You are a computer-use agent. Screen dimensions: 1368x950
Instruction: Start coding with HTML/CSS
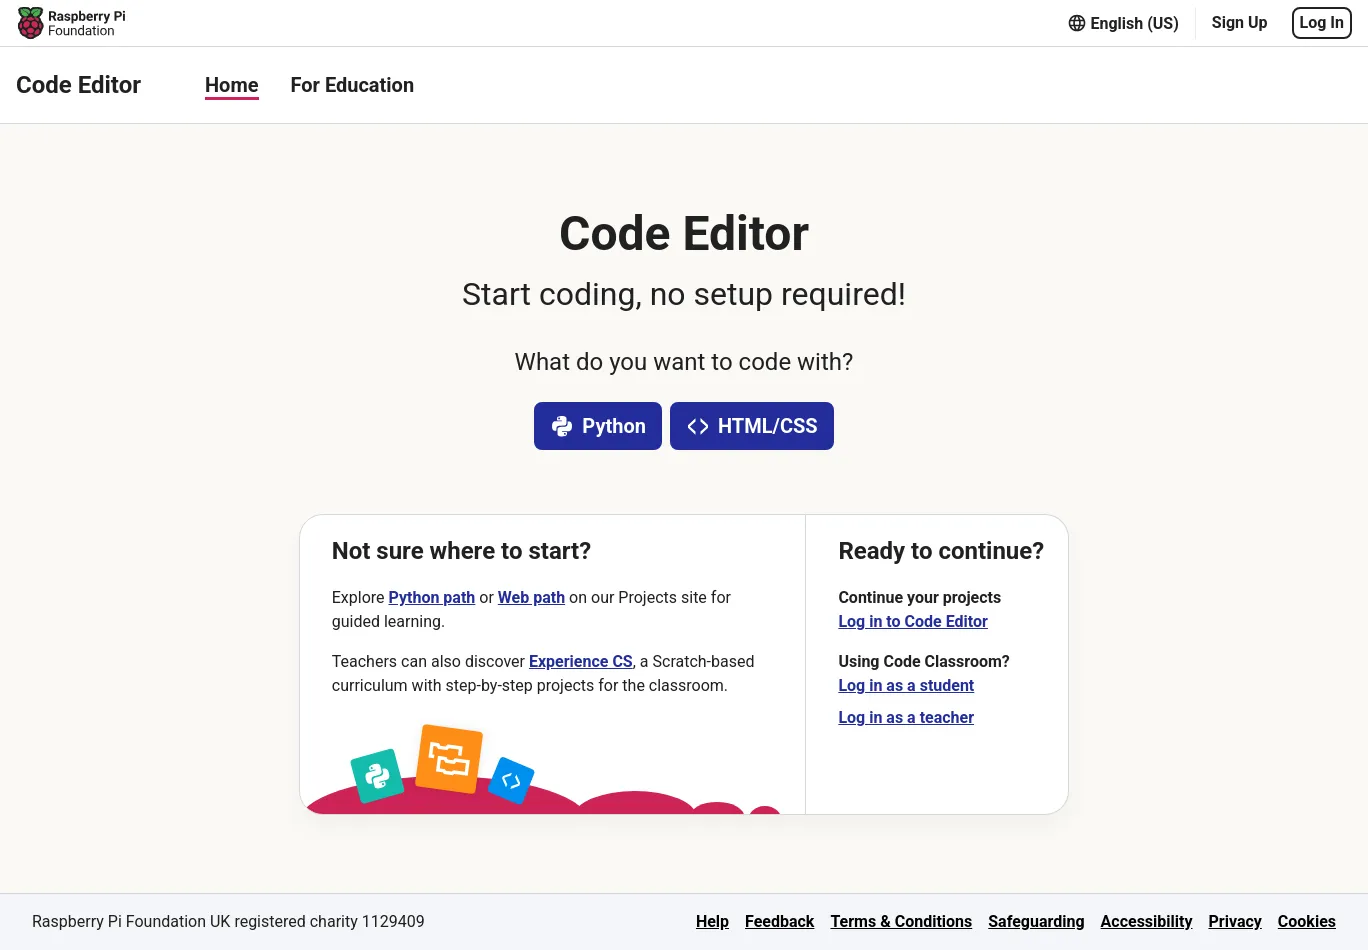tap(752, 426)
